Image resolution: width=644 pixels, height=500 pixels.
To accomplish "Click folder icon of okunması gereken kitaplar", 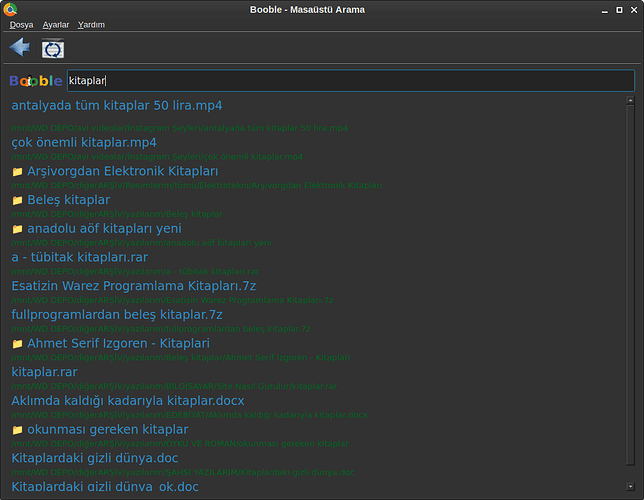I will [17, 430].
